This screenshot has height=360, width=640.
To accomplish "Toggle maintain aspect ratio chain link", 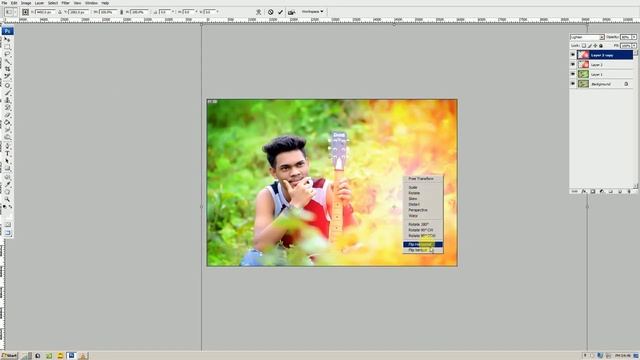I will point(121,12).
